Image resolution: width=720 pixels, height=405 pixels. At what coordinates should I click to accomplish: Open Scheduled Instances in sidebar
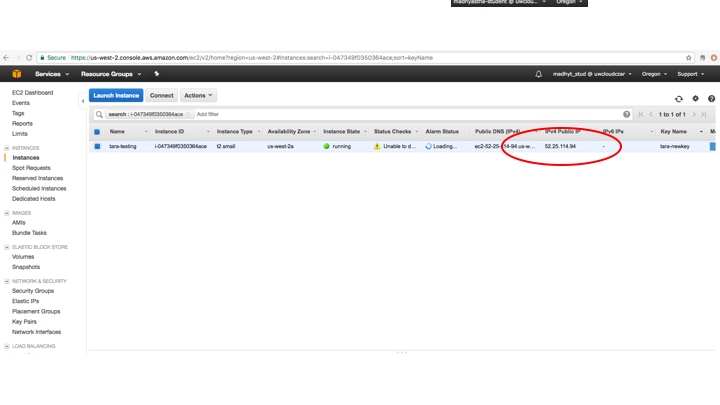[39, 189]
